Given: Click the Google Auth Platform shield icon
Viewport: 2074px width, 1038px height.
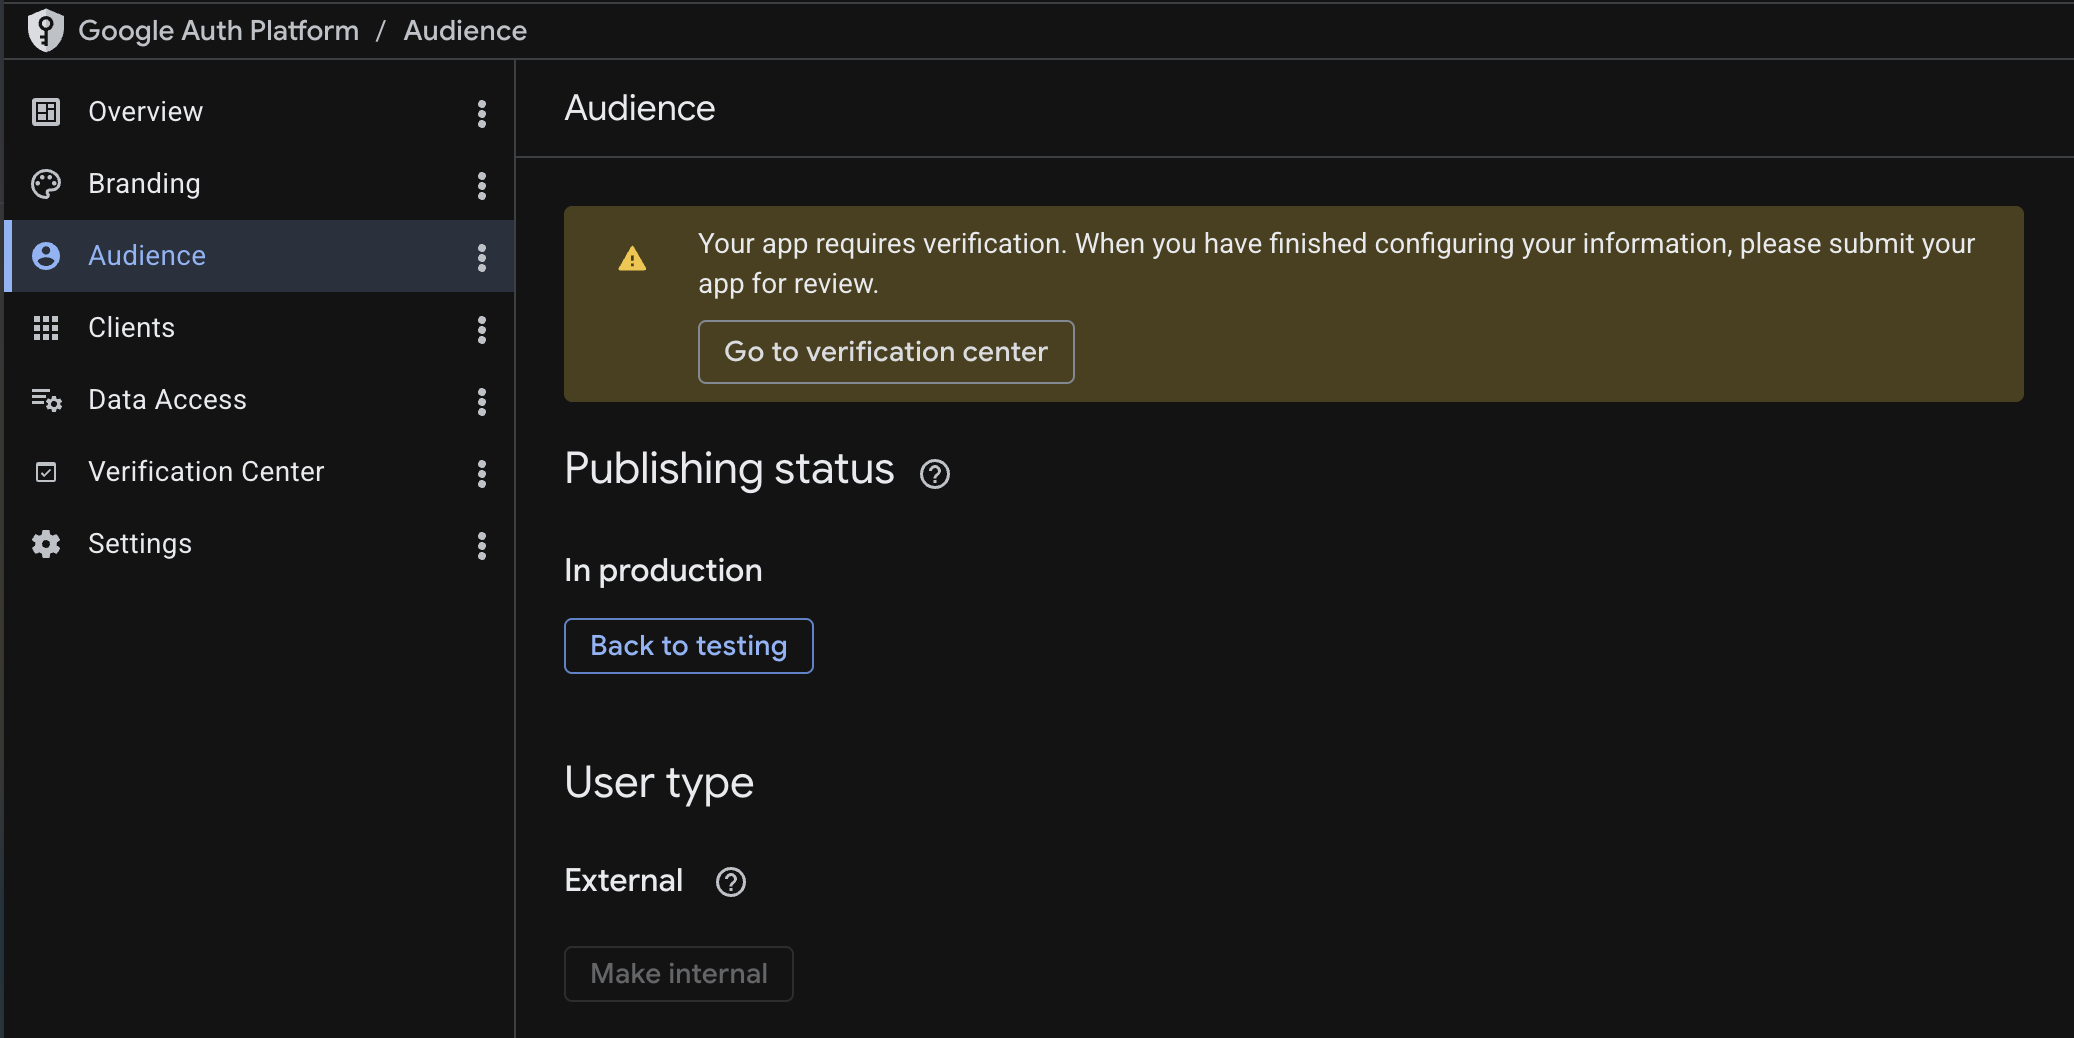Looking at the screenshot, I should (x=45, y=30).
